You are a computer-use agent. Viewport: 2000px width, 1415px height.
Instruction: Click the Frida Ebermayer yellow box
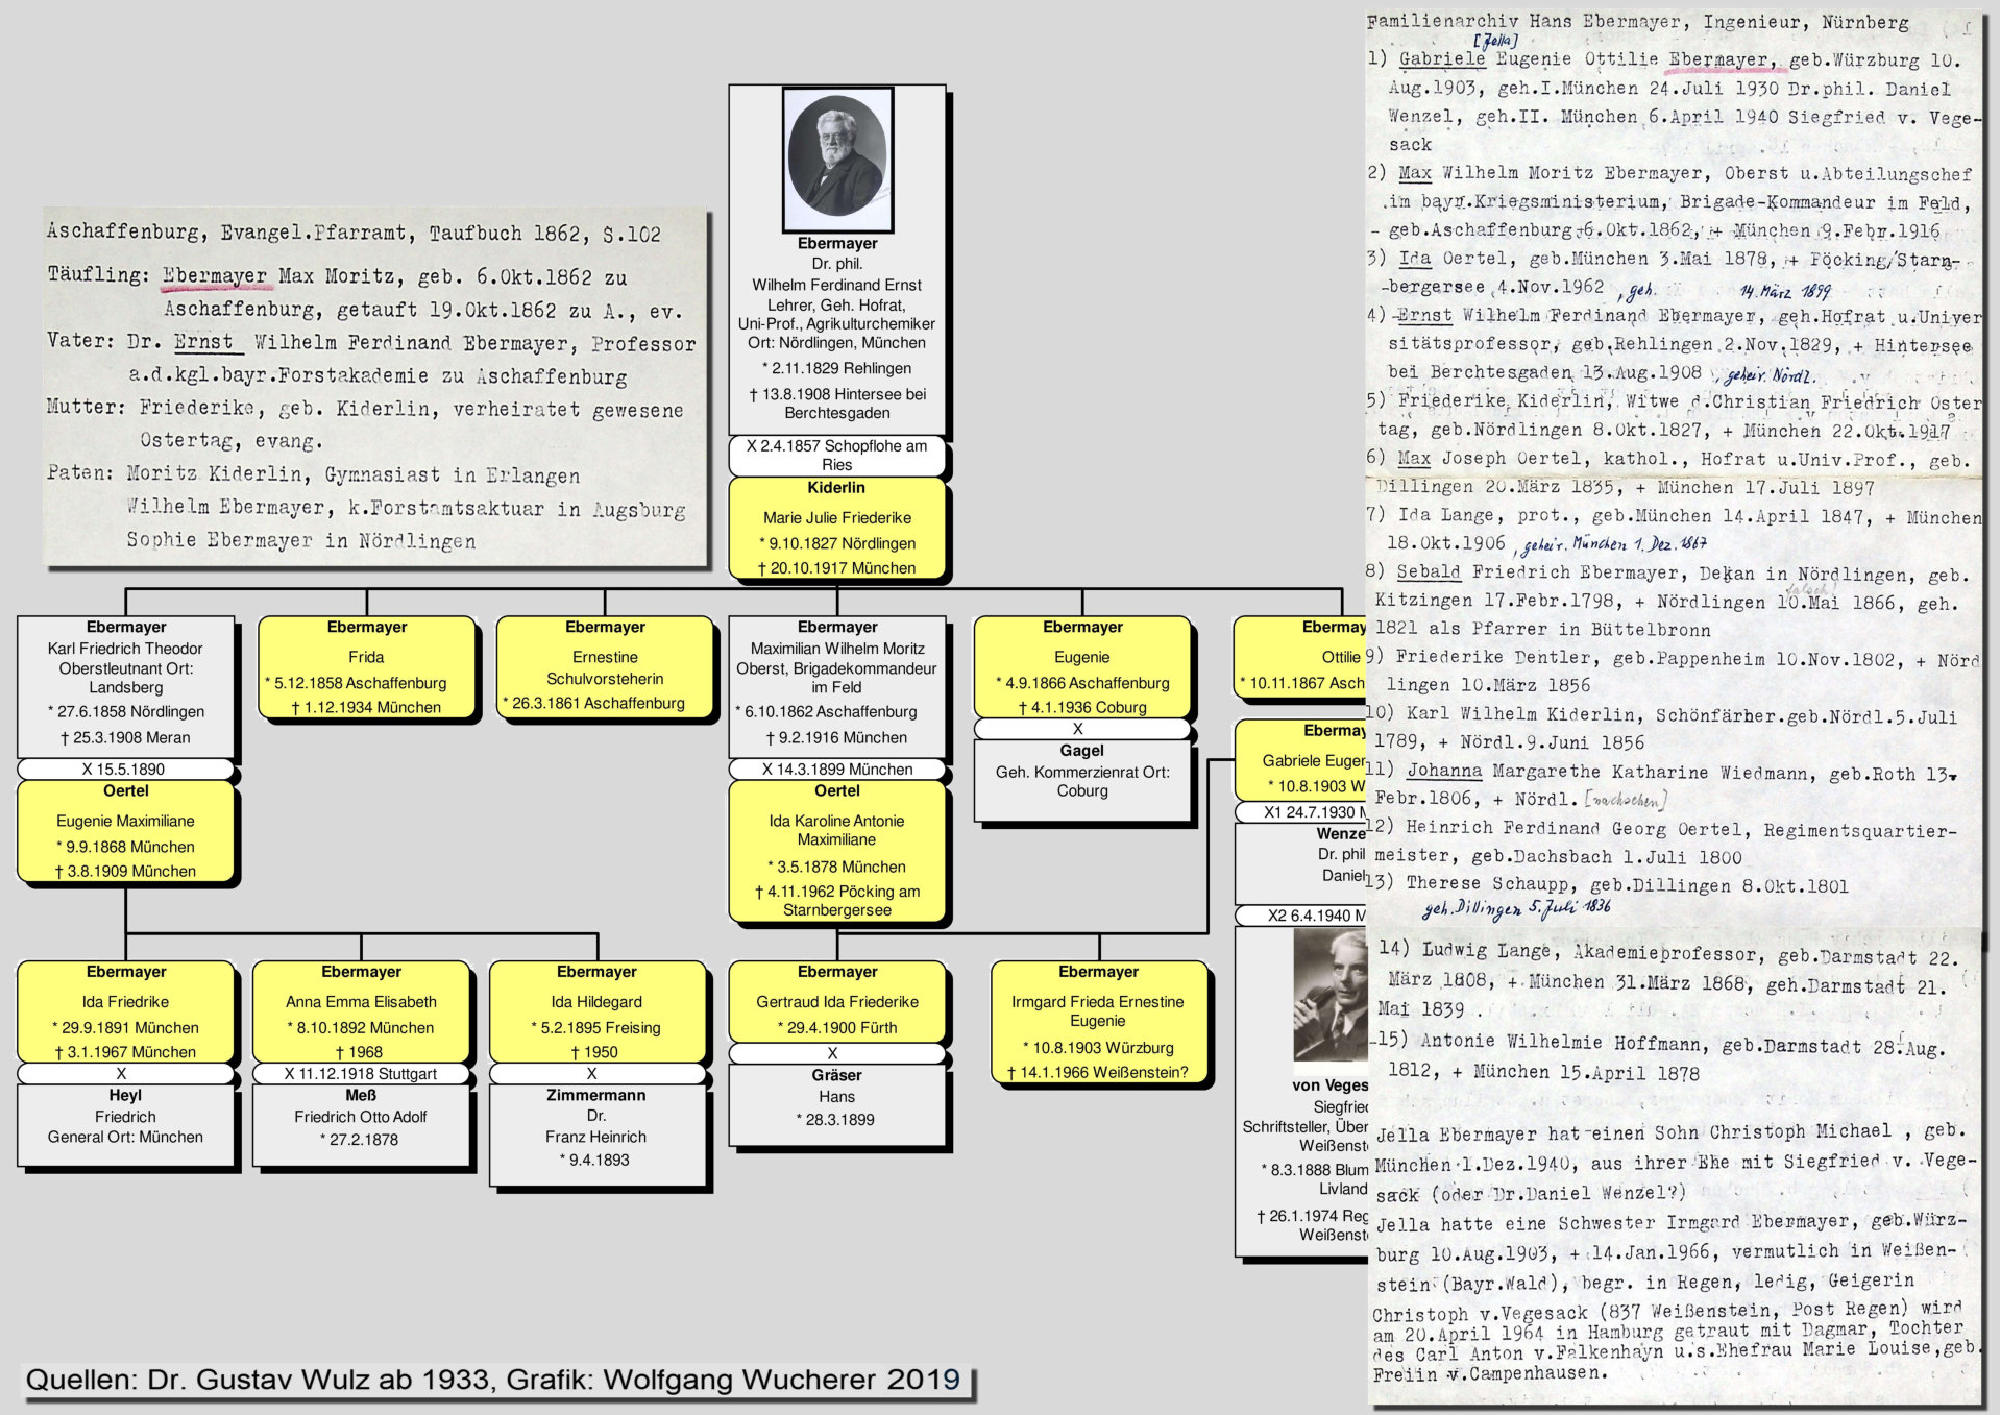[366, 667]
